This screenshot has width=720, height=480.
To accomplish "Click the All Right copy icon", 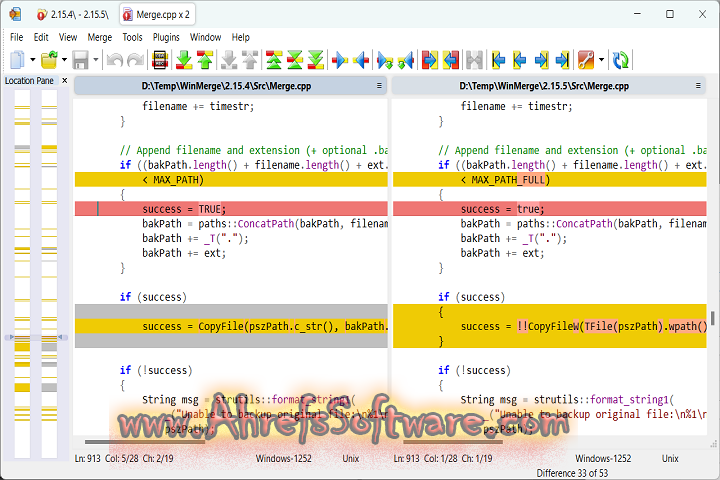I will pos(430,60).
